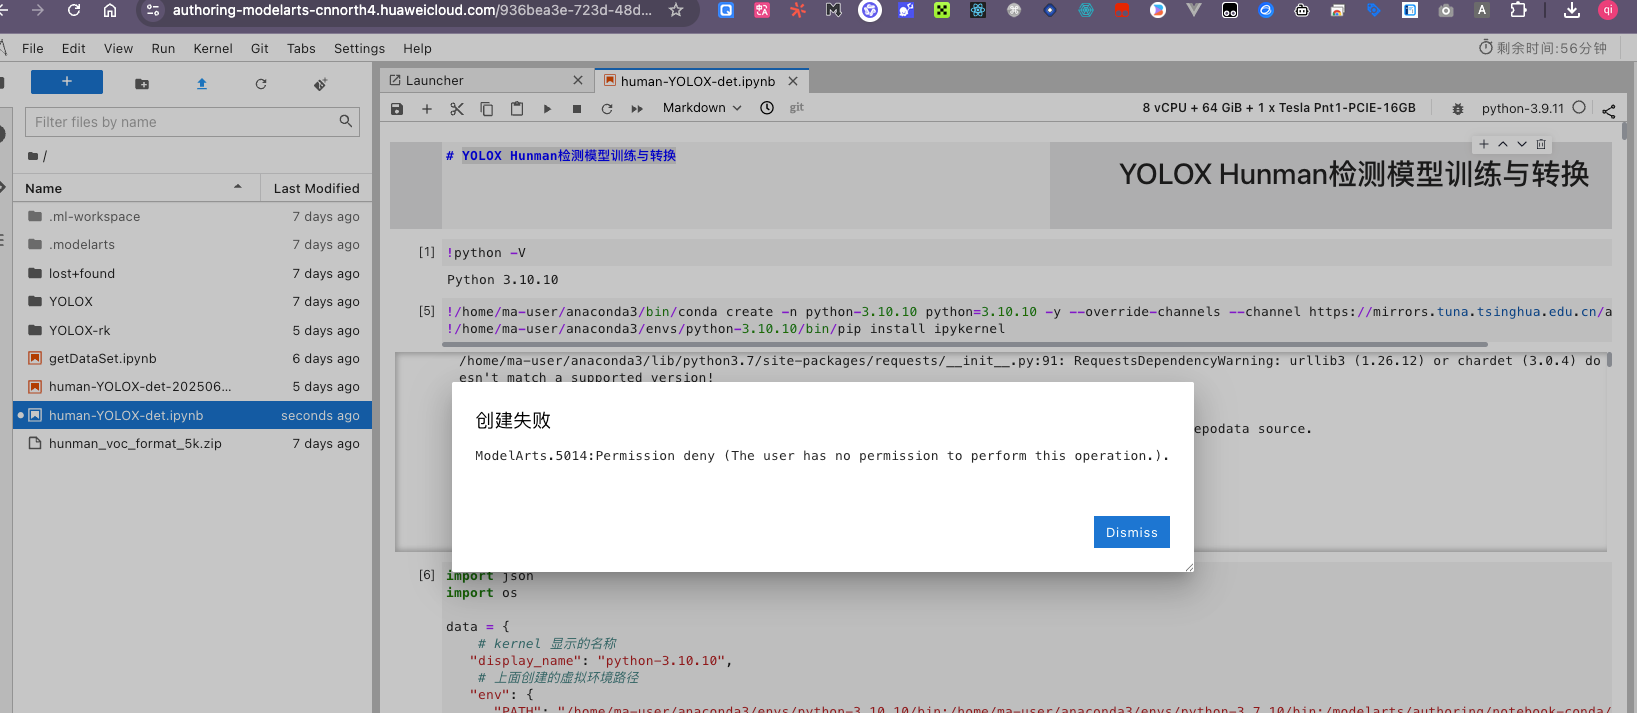
Task: Upload files with the upload arrow icon
Action: (202, 84)
